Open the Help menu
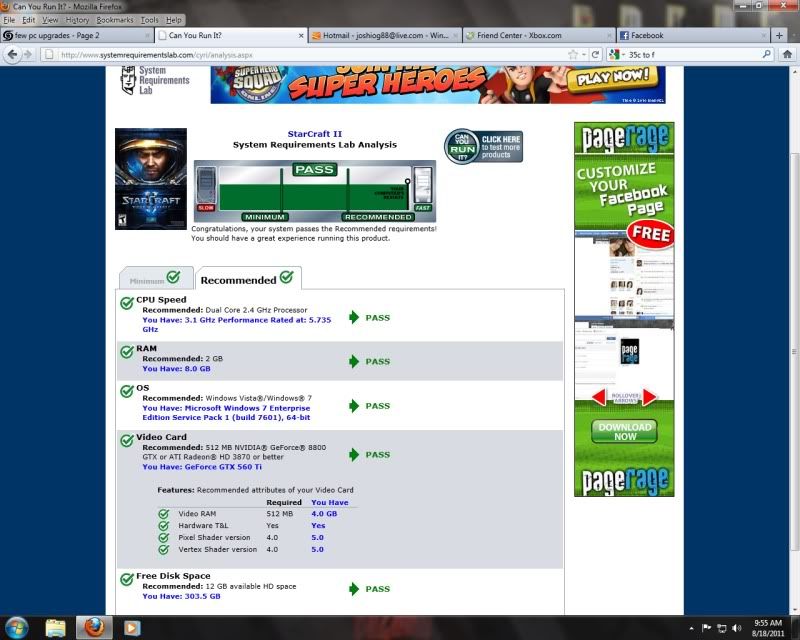 (173, 20)
